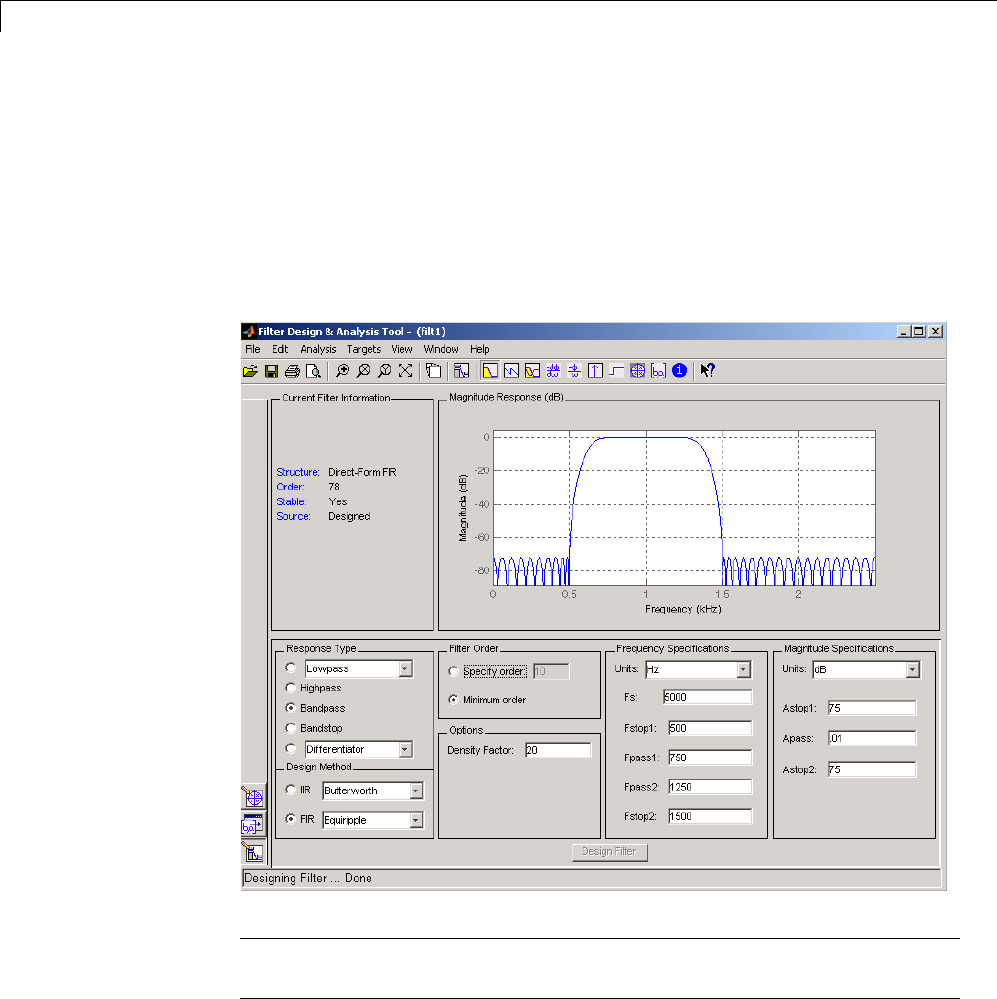Screen dimensions: 997x999
Task: Open Design Filter panel in the sidebar
Action: tap(252, 852)
